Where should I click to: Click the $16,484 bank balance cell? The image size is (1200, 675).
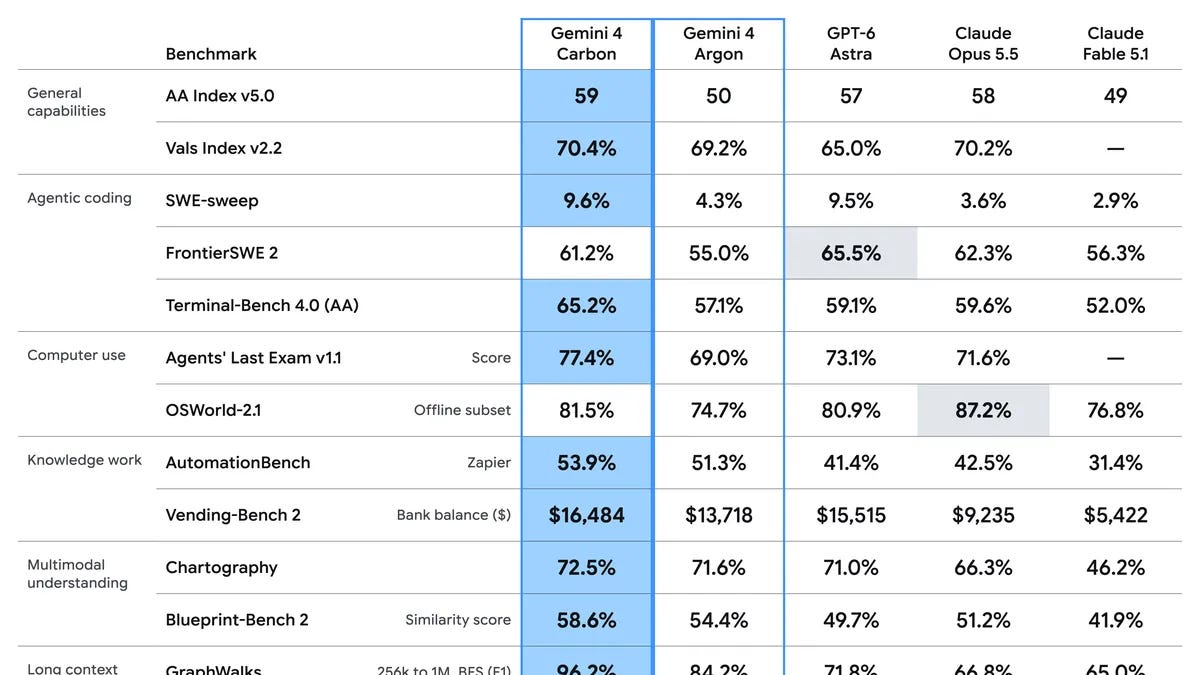tap(587, 515)
